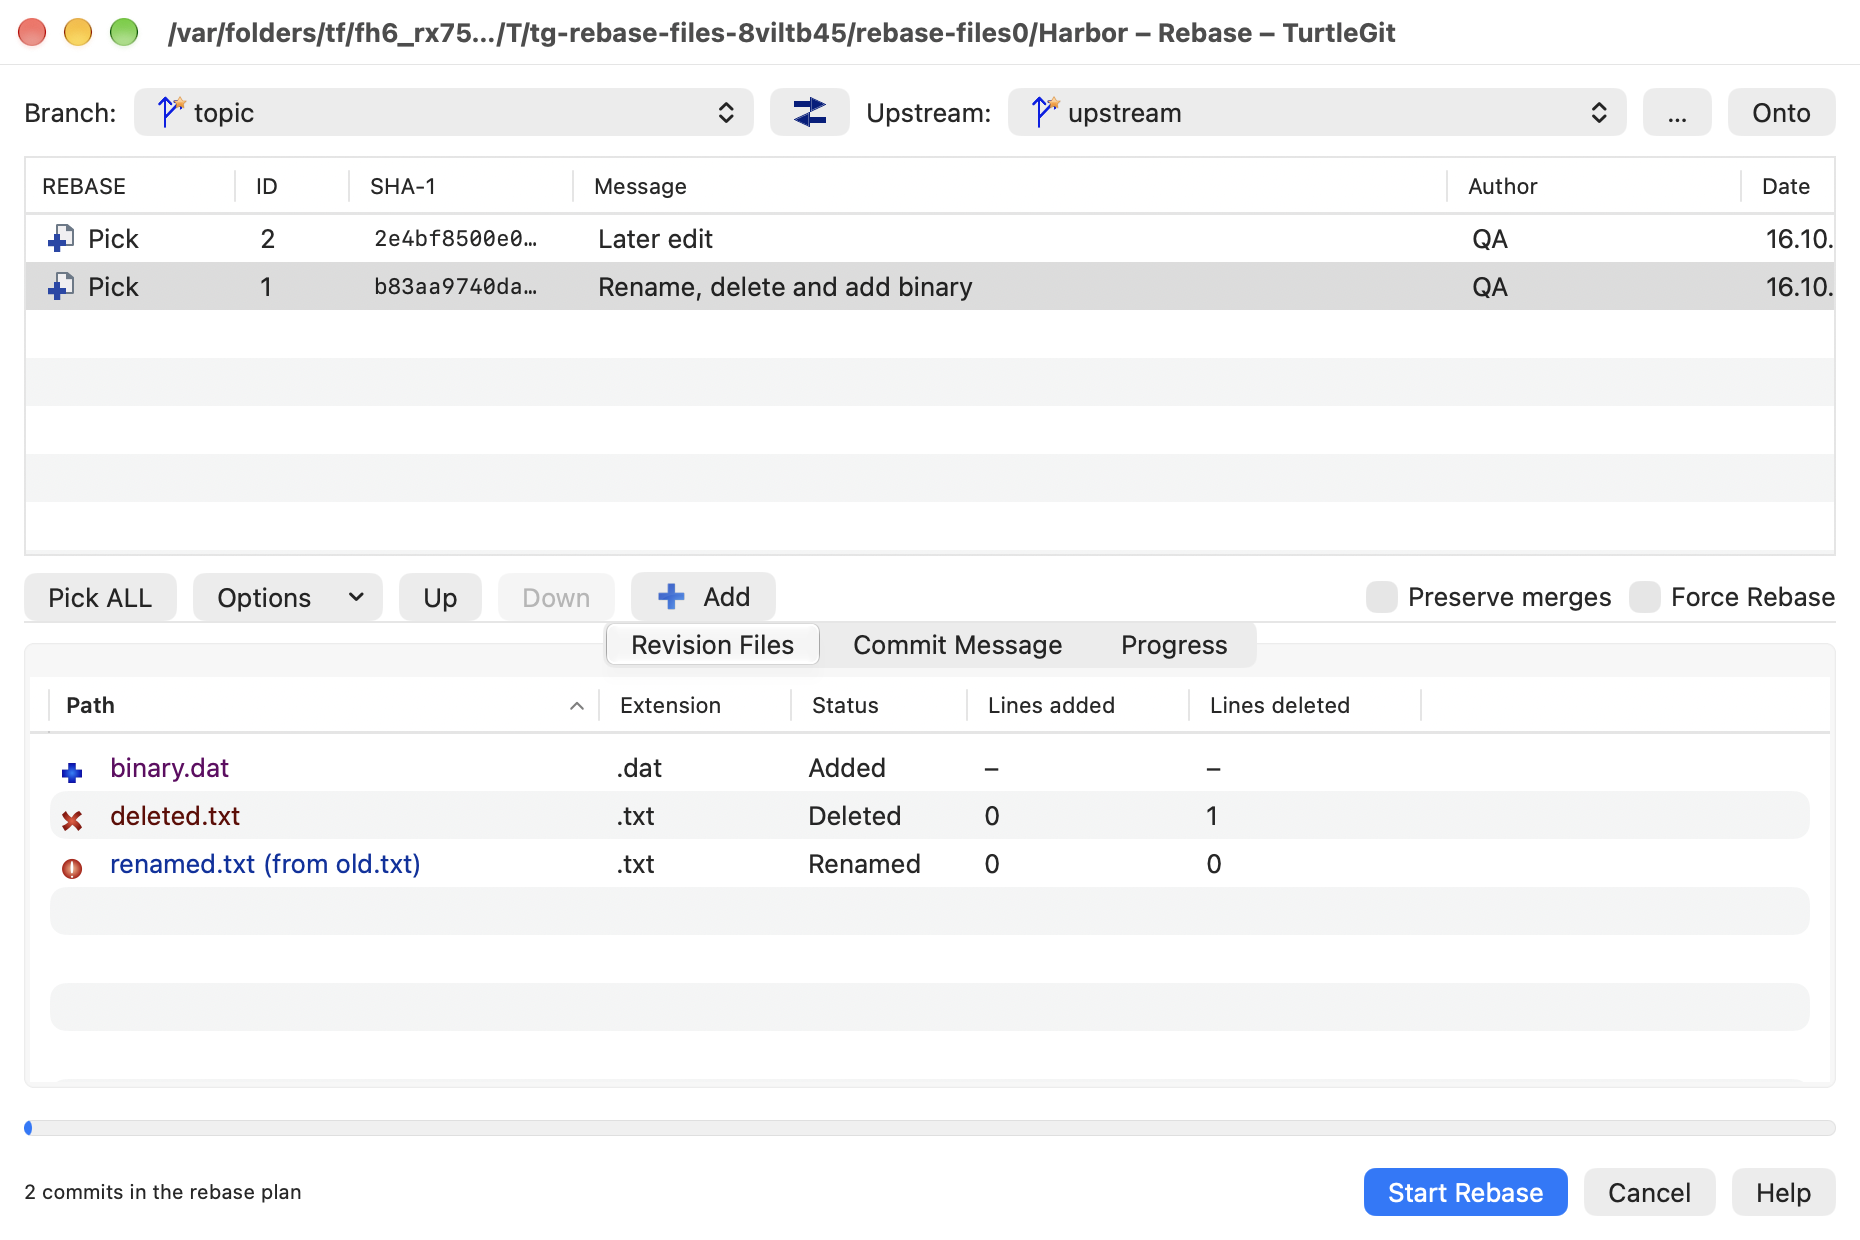The image size is (1860, 1240).
Task: Click the ellipsis browse button next to upstream
Action: click(x=1677, y=112)
